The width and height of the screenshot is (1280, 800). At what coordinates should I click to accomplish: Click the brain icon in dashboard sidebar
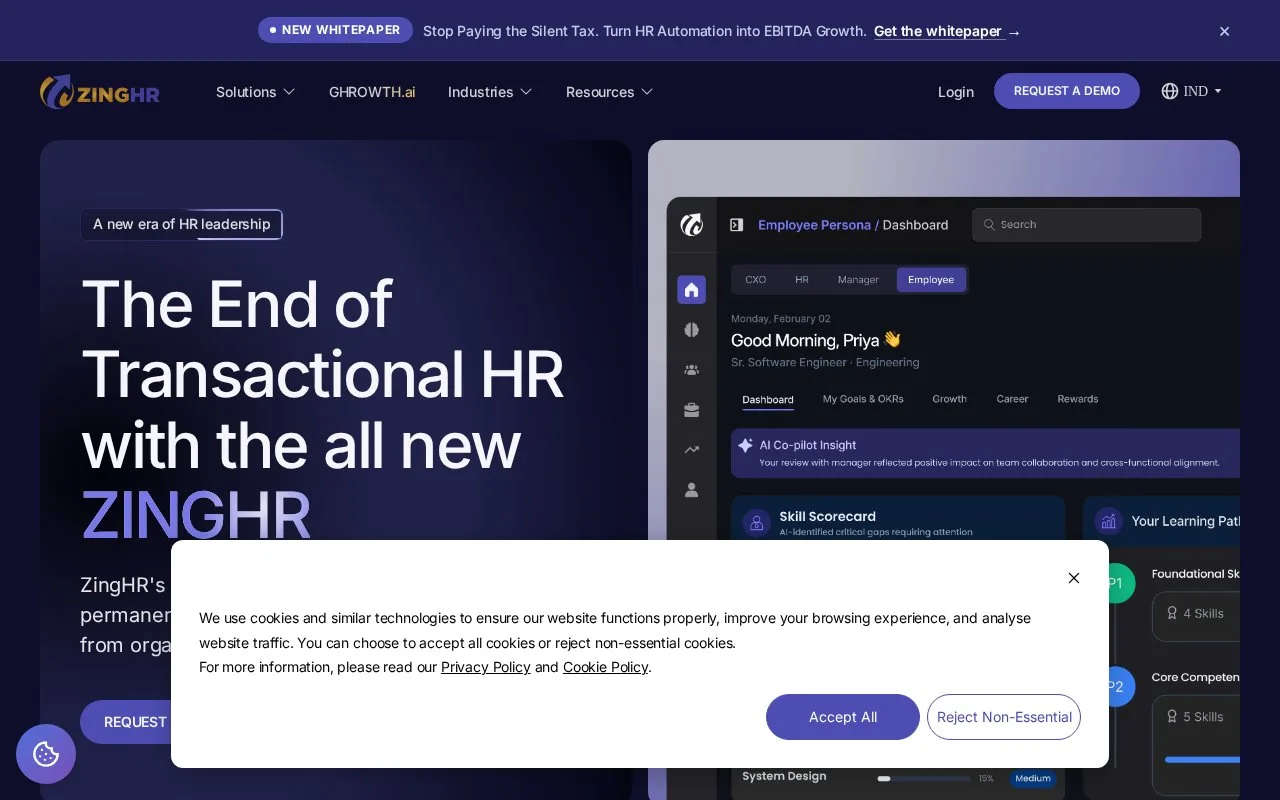[691, 330]
